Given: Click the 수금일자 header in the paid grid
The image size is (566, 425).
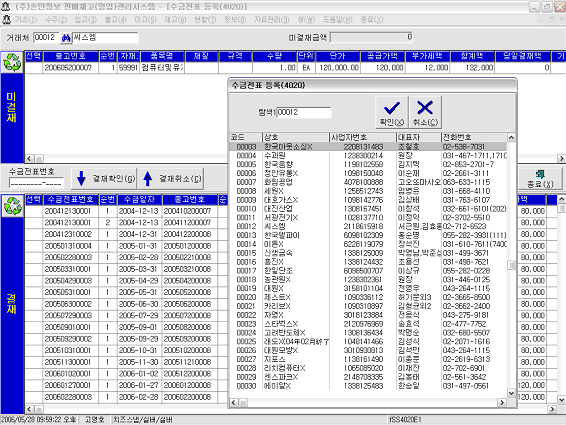Looking at the screenshot, I should (139, 199).
